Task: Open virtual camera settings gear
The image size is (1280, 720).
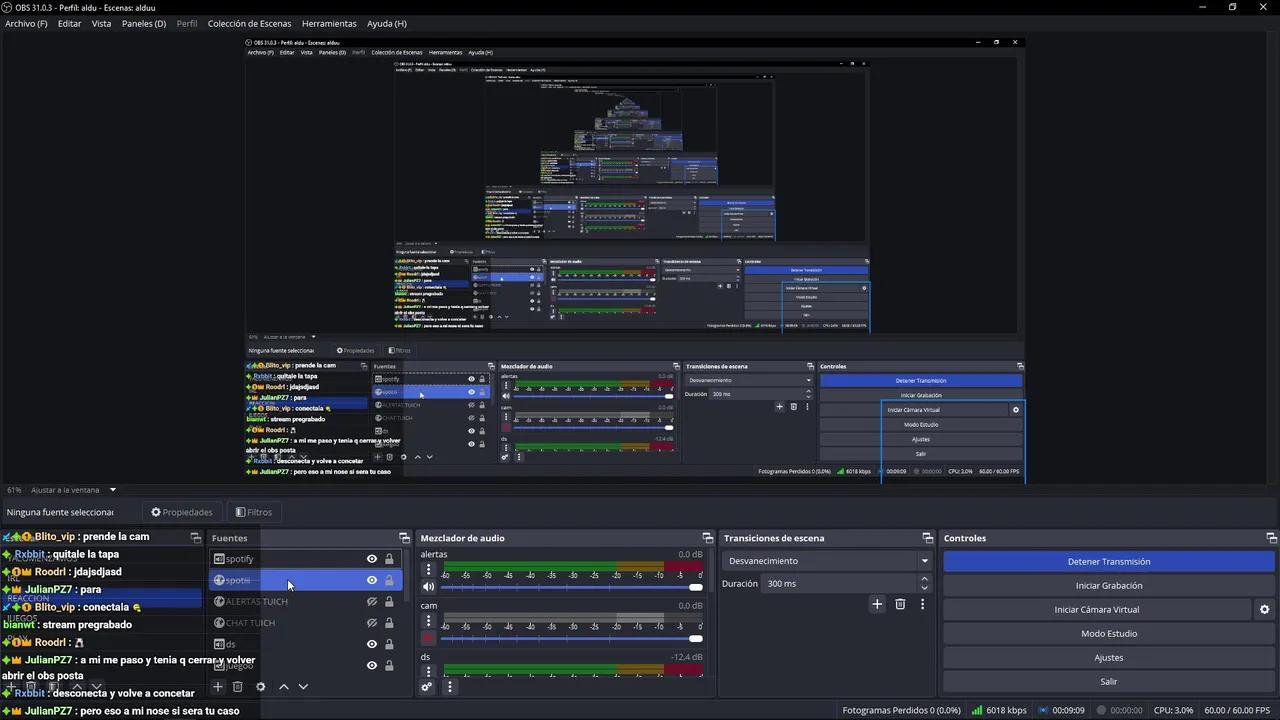Action: pyautogui.click(x=1264, y=610)
